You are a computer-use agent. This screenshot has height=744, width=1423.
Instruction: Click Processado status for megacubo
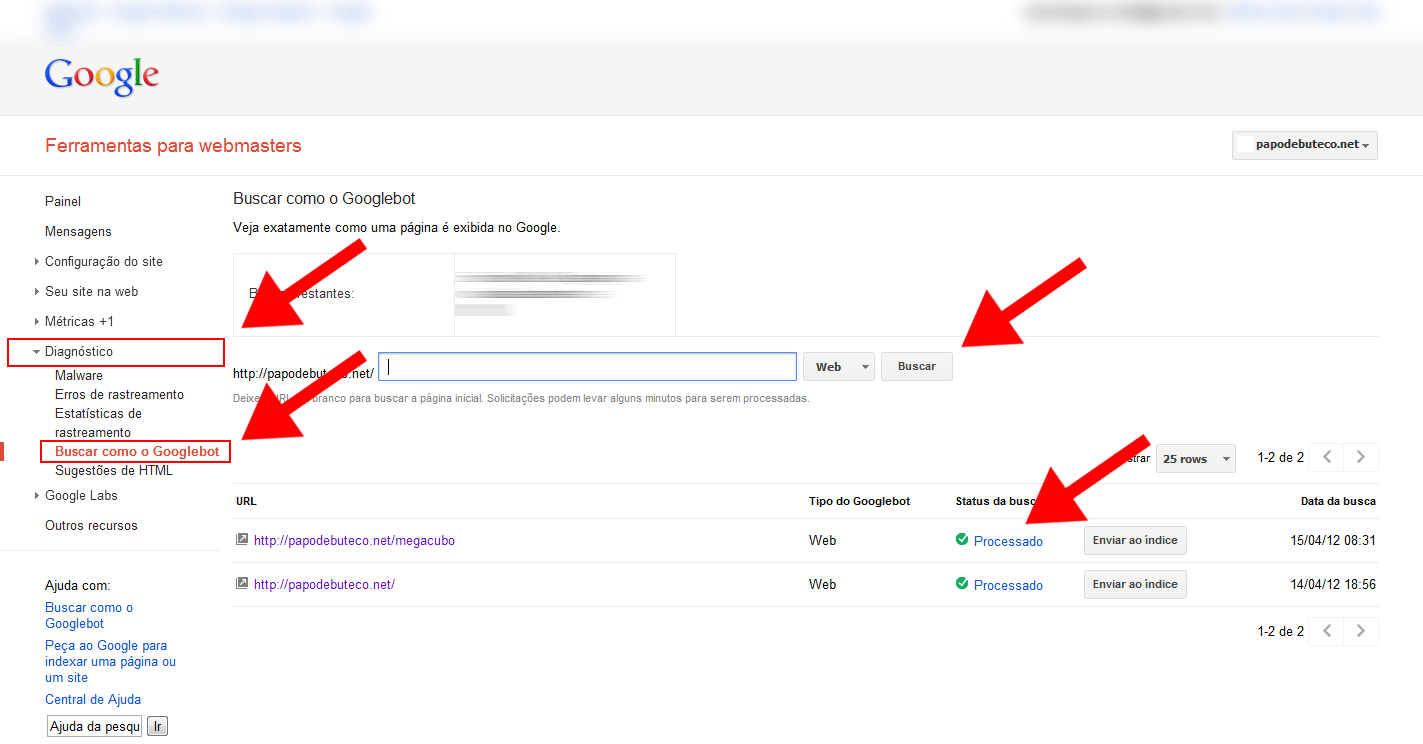click(x=1008, y=541)
